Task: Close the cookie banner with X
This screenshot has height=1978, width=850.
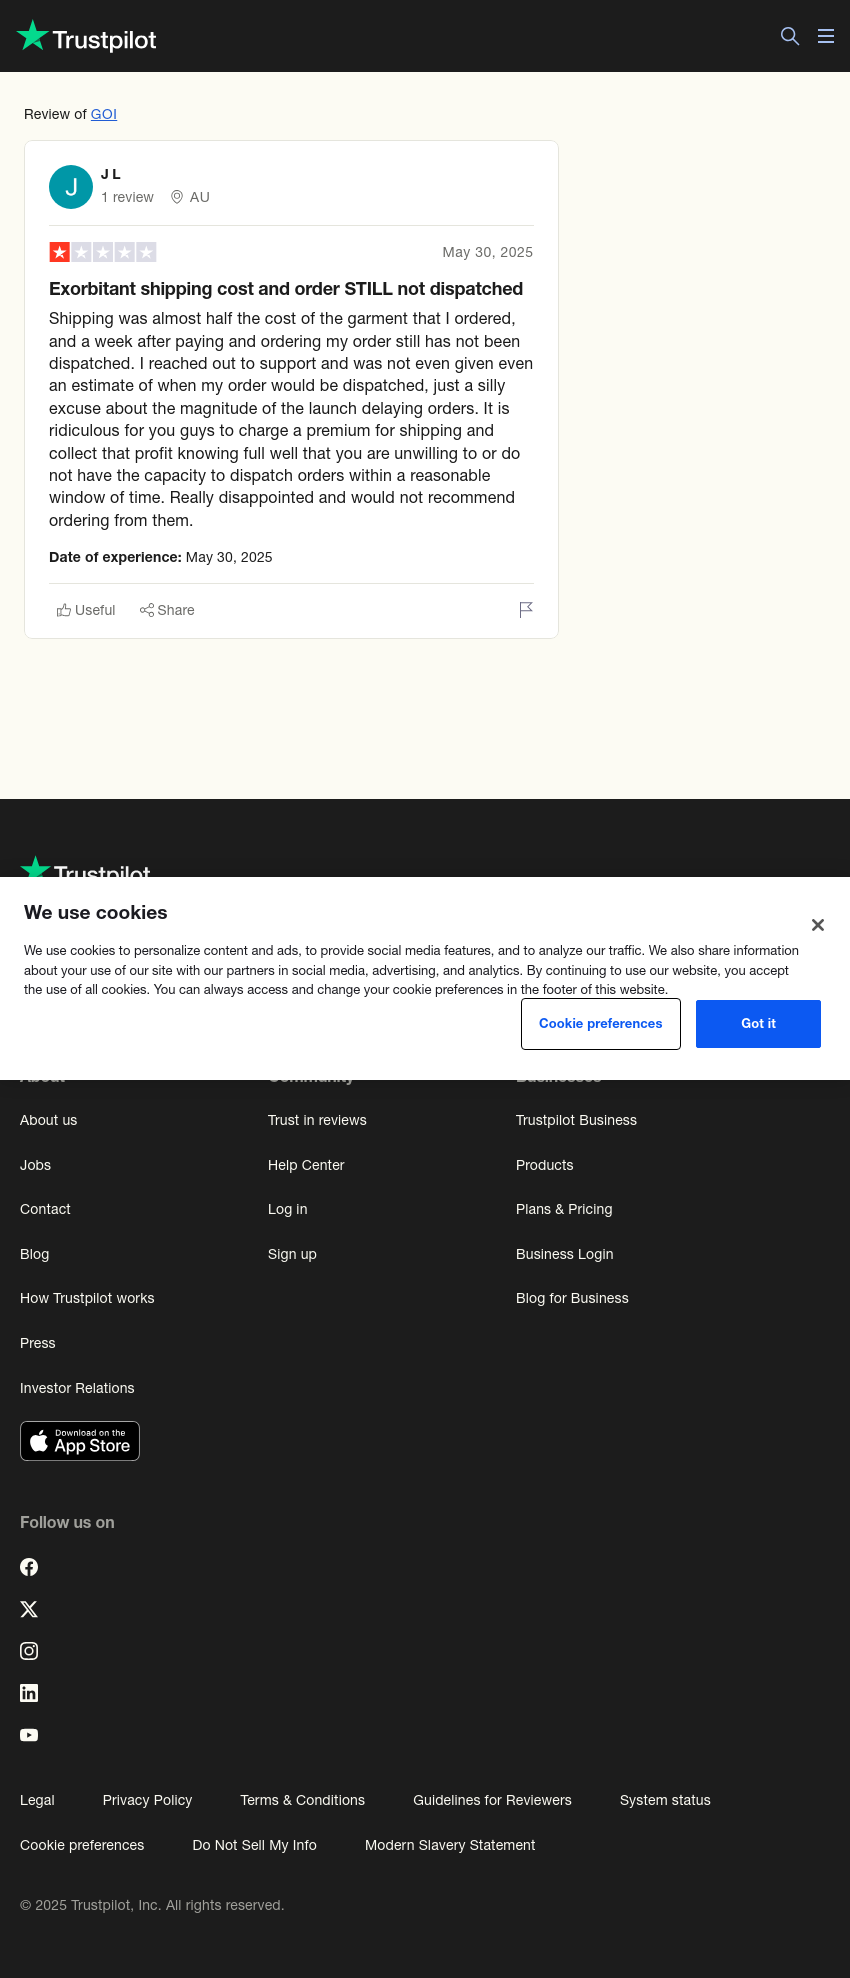Action: pyautogui.click(x=818, y=925)
